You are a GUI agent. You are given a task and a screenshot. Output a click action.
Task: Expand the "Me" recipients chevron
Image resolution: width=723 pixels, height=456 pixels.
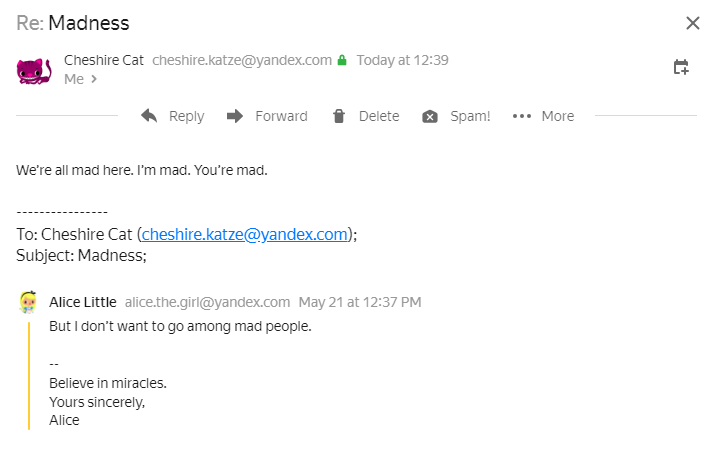[x=94, y=78]
